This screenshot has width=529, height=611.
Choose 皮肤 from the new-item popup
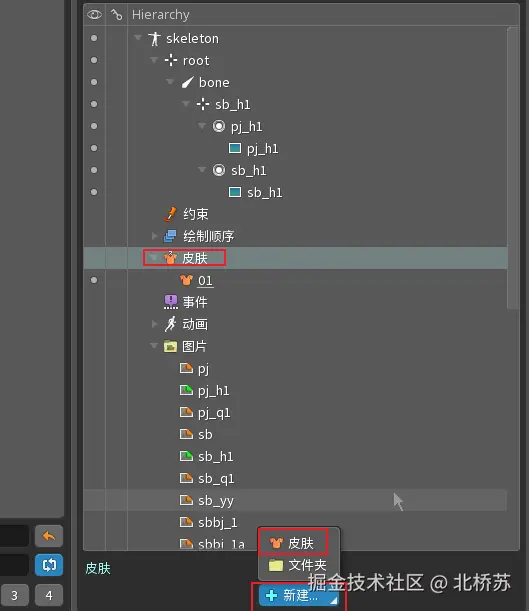click(x=293, y=543)
